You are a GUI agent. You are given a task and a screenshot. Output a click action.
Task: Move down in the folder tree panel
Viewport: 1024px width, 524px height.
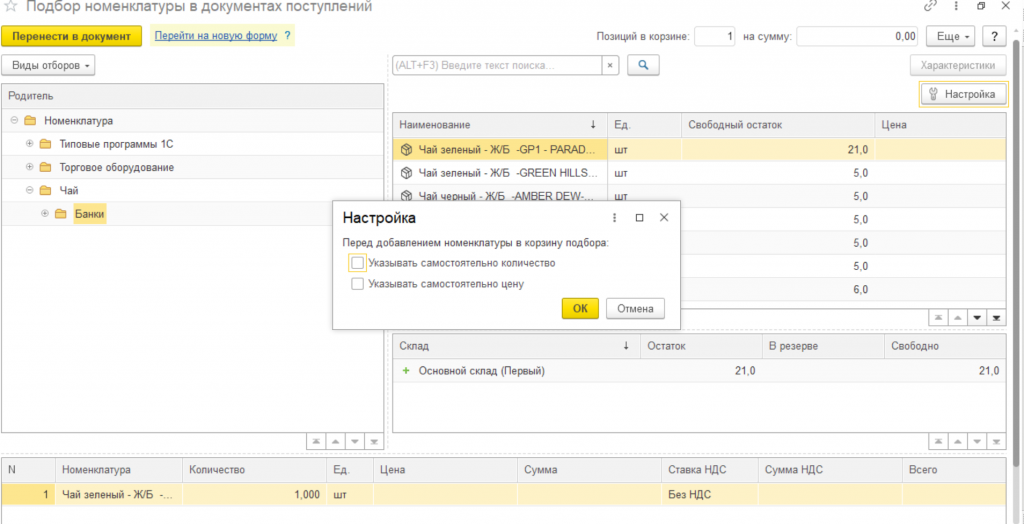click(x=355, y=441)
